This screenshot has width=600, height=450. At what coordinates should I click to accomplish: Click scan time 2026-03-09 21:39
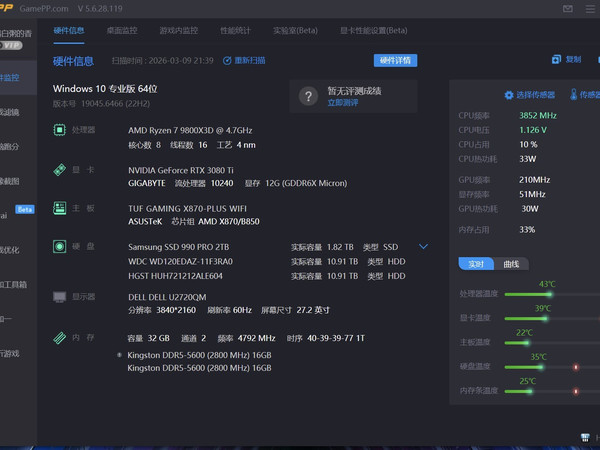(181, 60)
